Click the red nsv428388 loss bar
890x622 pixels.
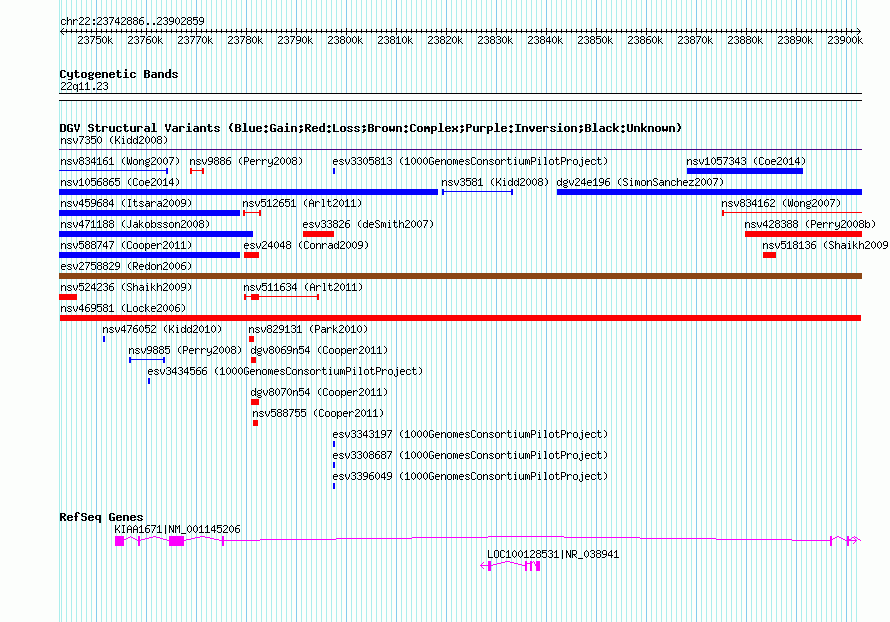point(804,234)
